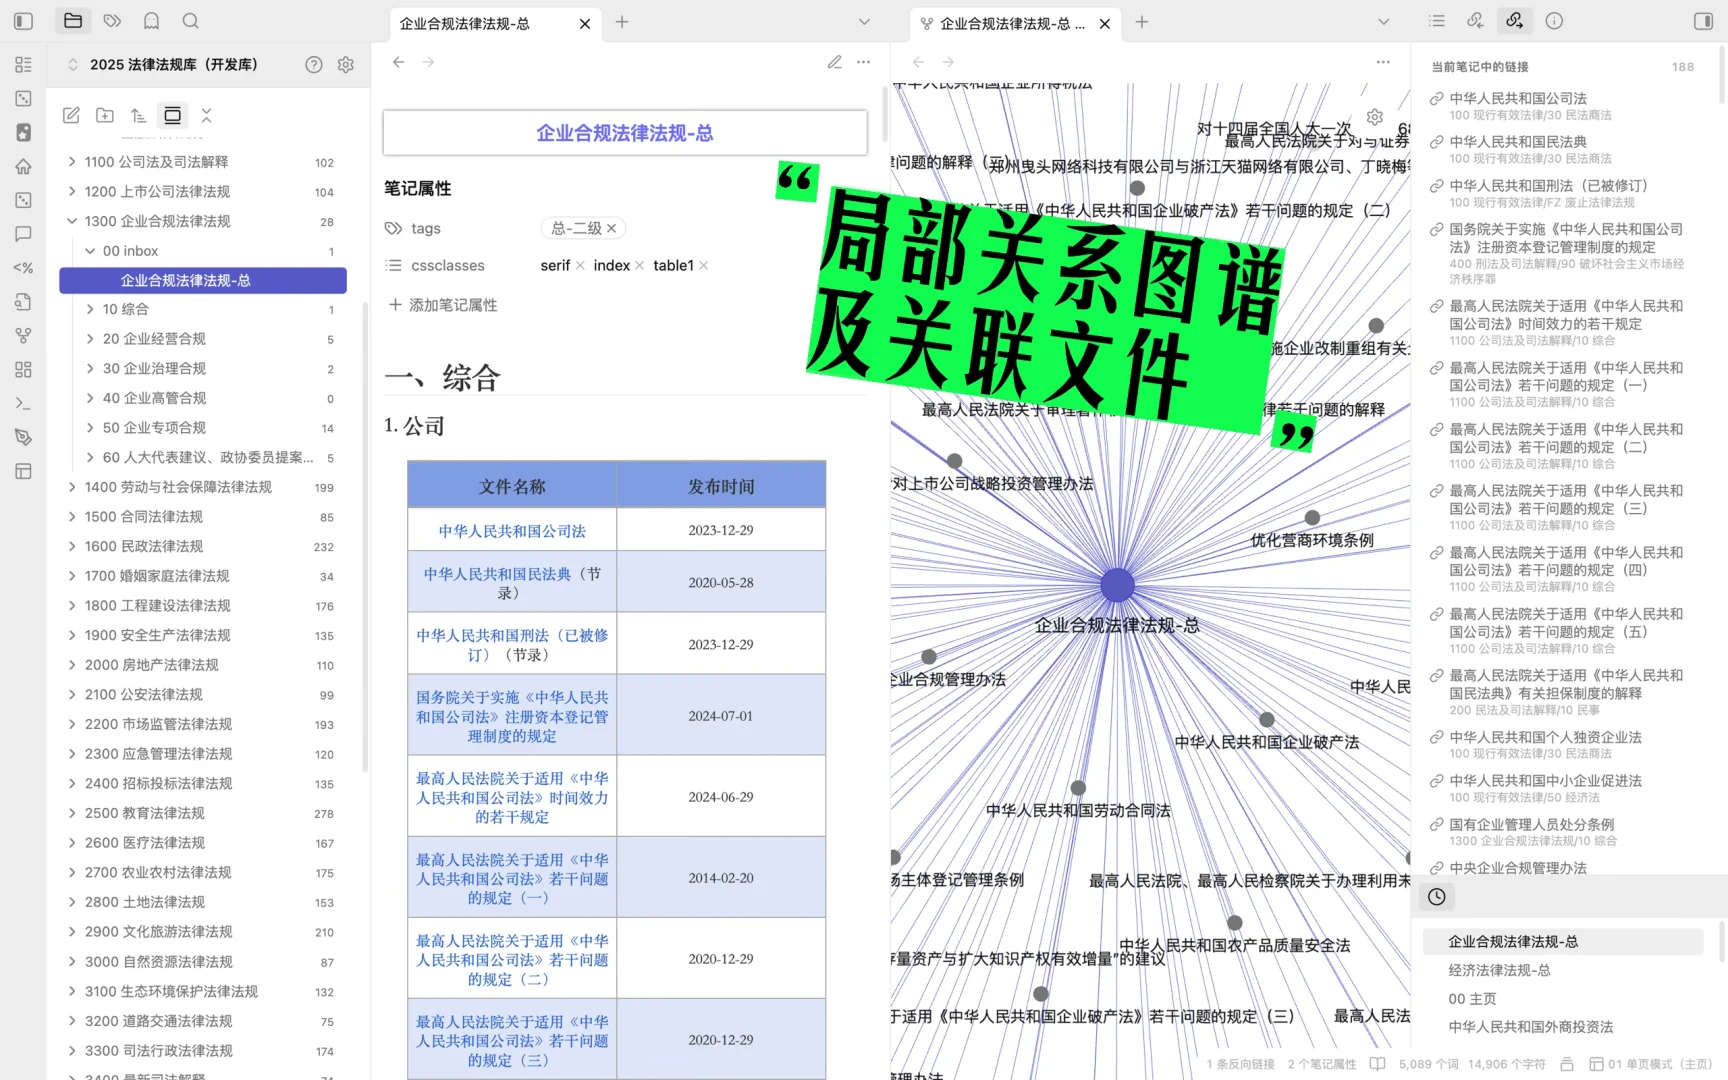This screenshot has width=1728, height=1080.
Task: Open the graph view icon in left ribbon
Action: tap(23, 335)
